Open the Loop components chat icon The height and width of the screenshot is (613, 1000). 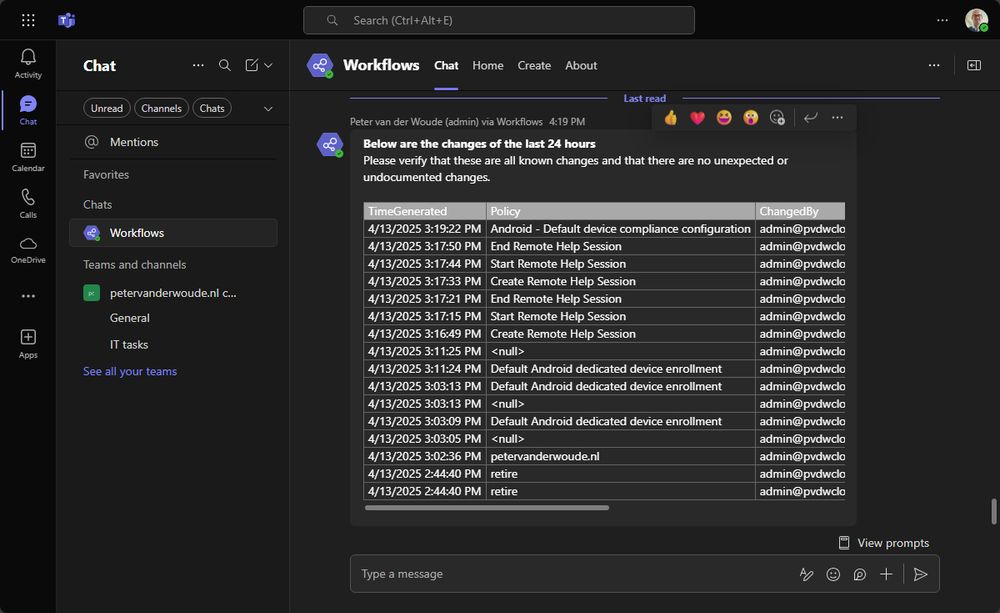860,574
